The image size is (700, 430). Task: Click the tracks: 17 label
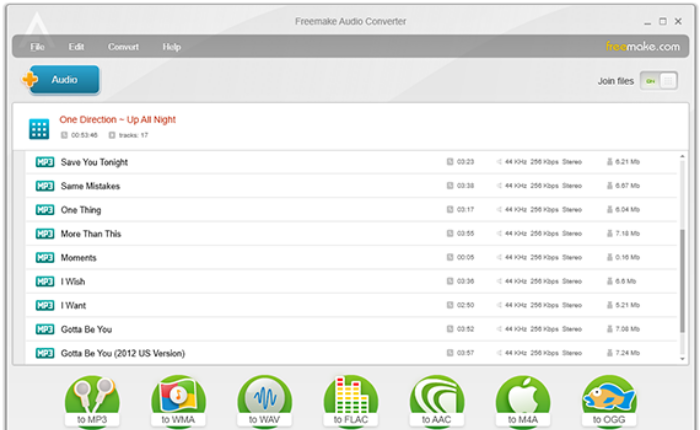(133, 135)
